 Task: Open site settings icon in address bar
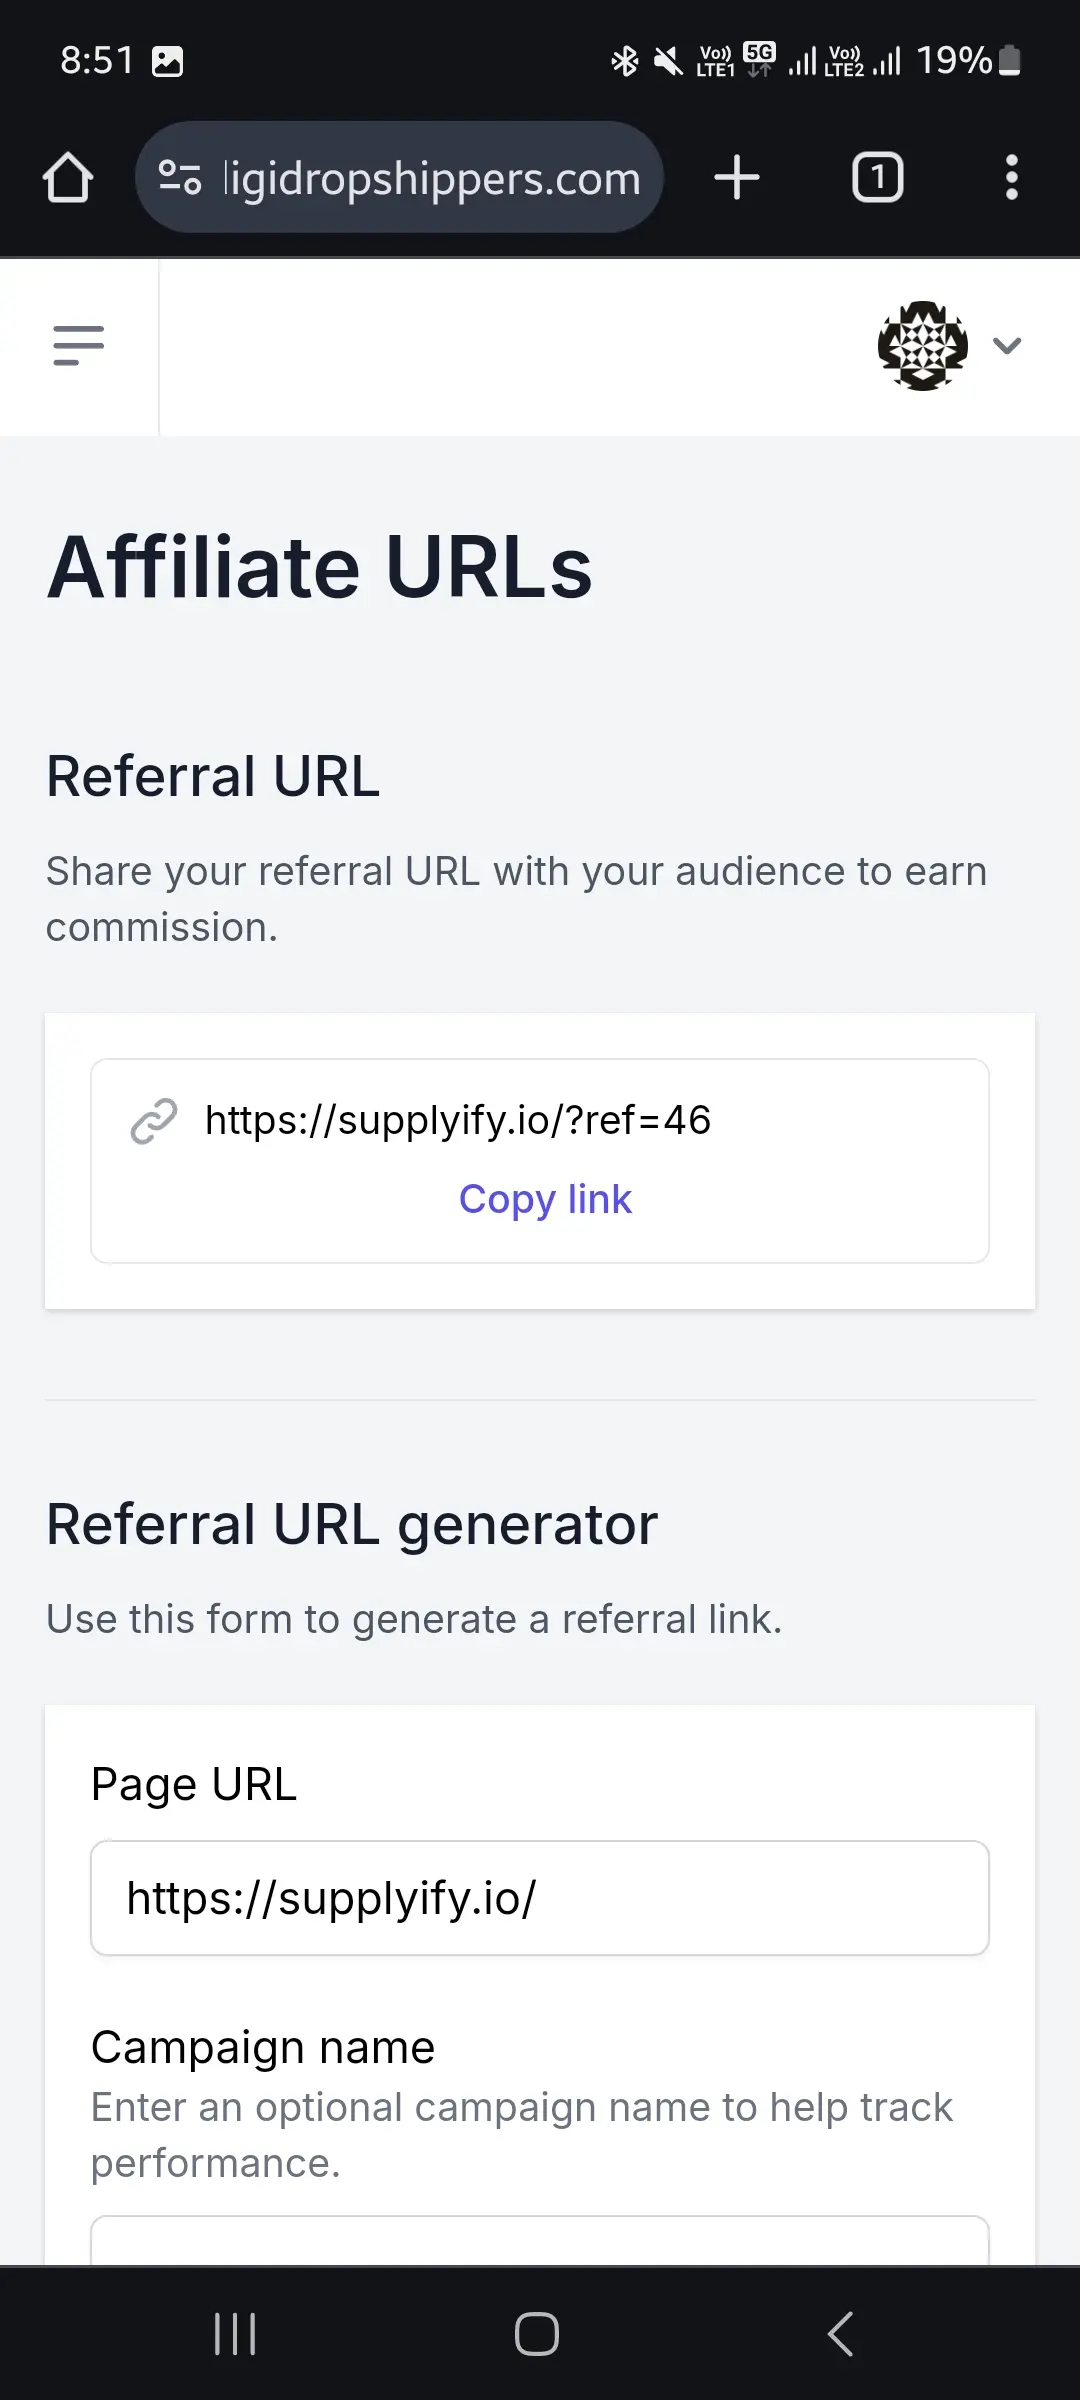click(180, 178)
